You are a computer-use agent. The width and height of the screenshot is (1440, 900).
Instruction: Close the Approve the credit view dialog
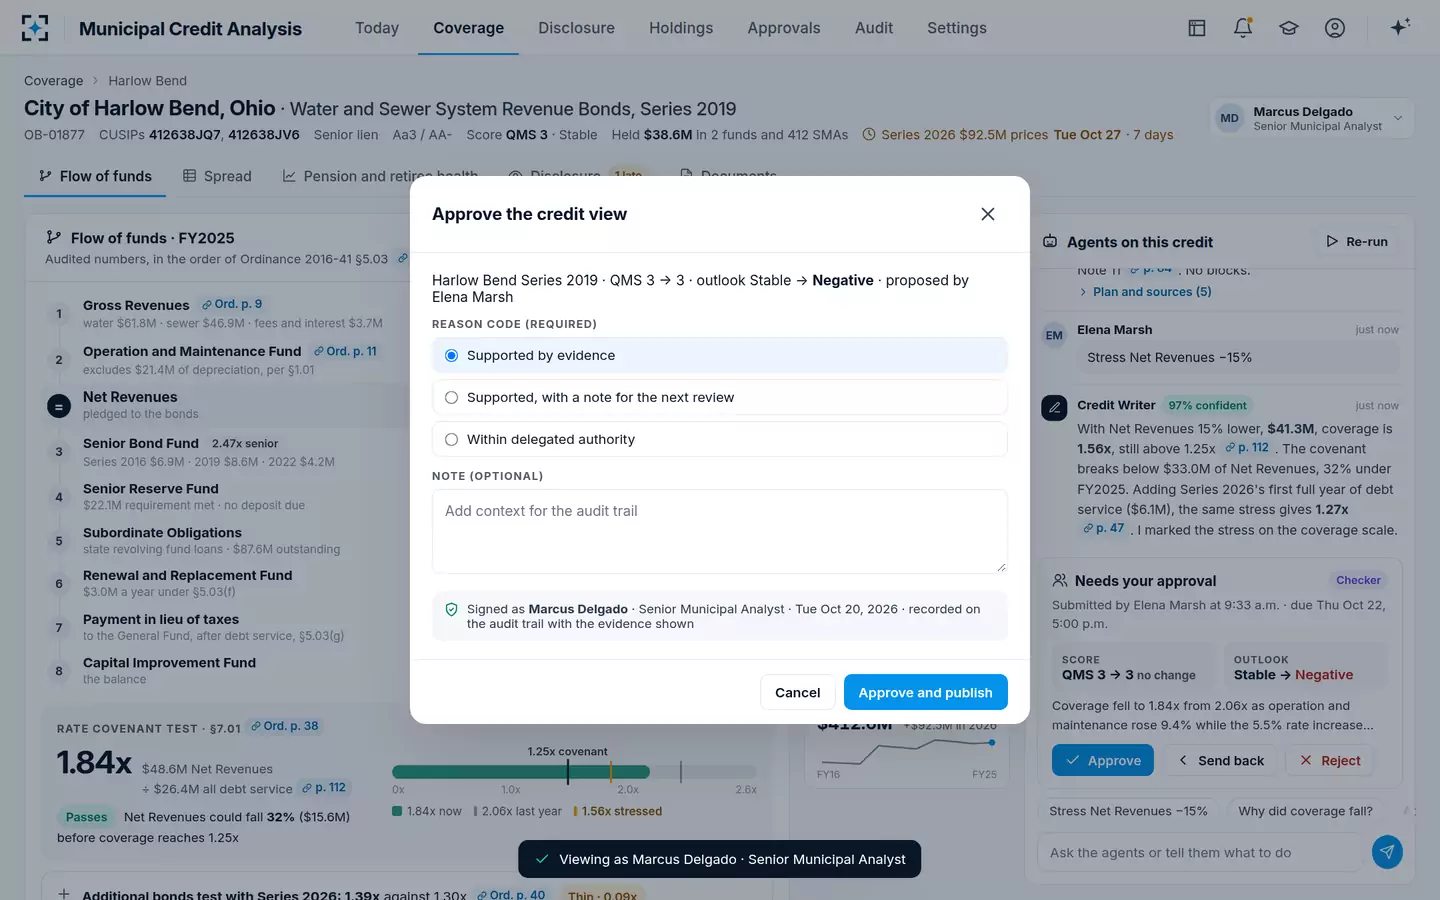pyautogui.click(x=988, y=214)
